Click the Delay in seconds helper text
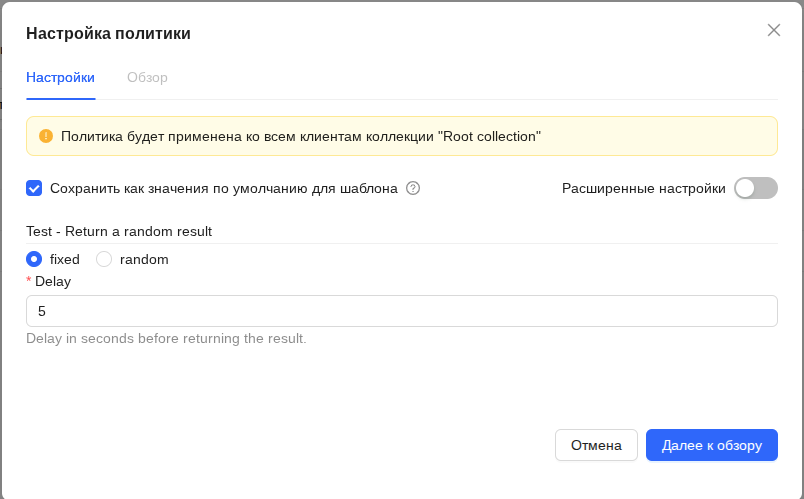 tap(166, 338)
